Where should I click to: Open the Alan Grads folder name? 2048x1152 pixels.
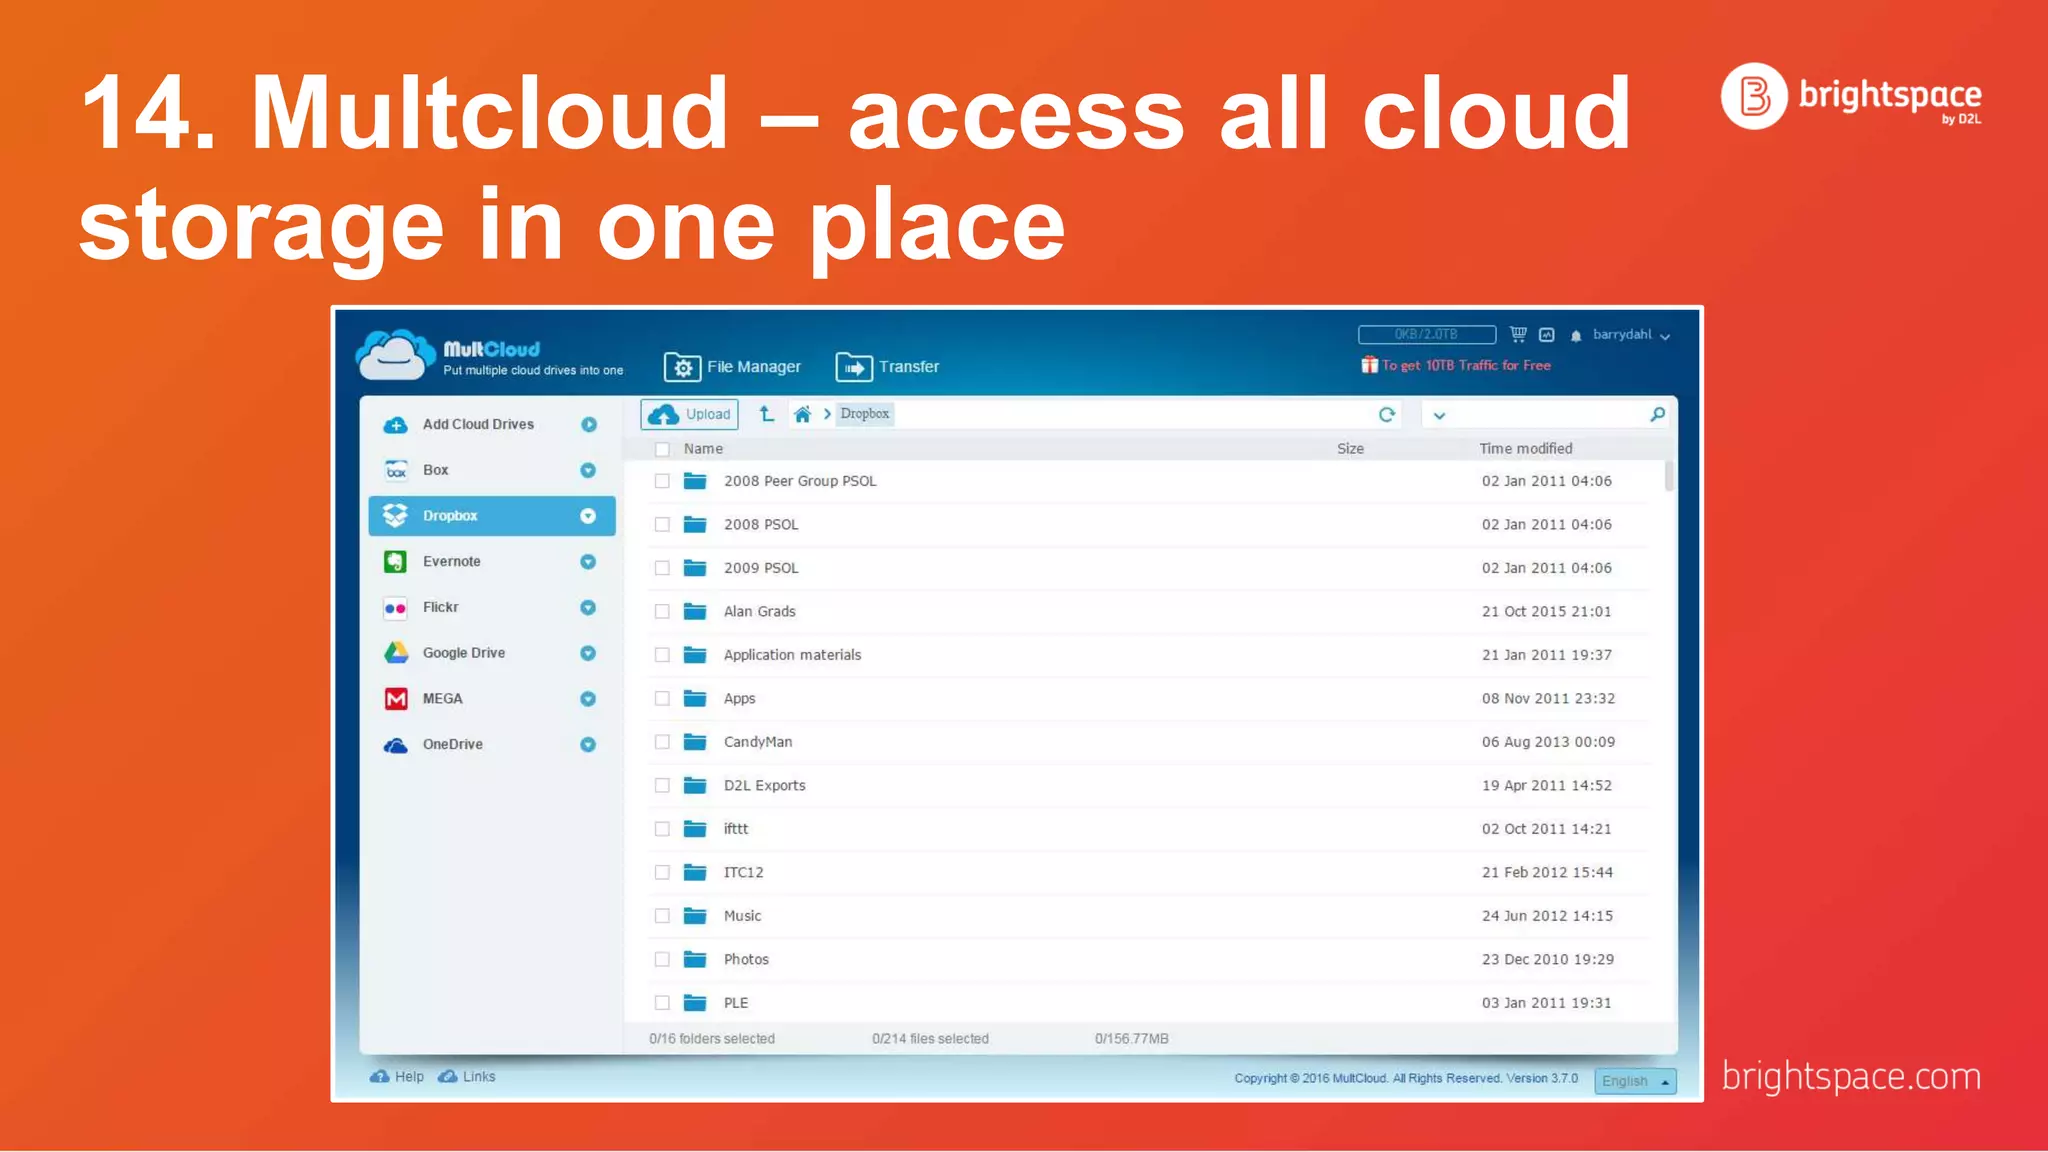click(x=760, y=611)
